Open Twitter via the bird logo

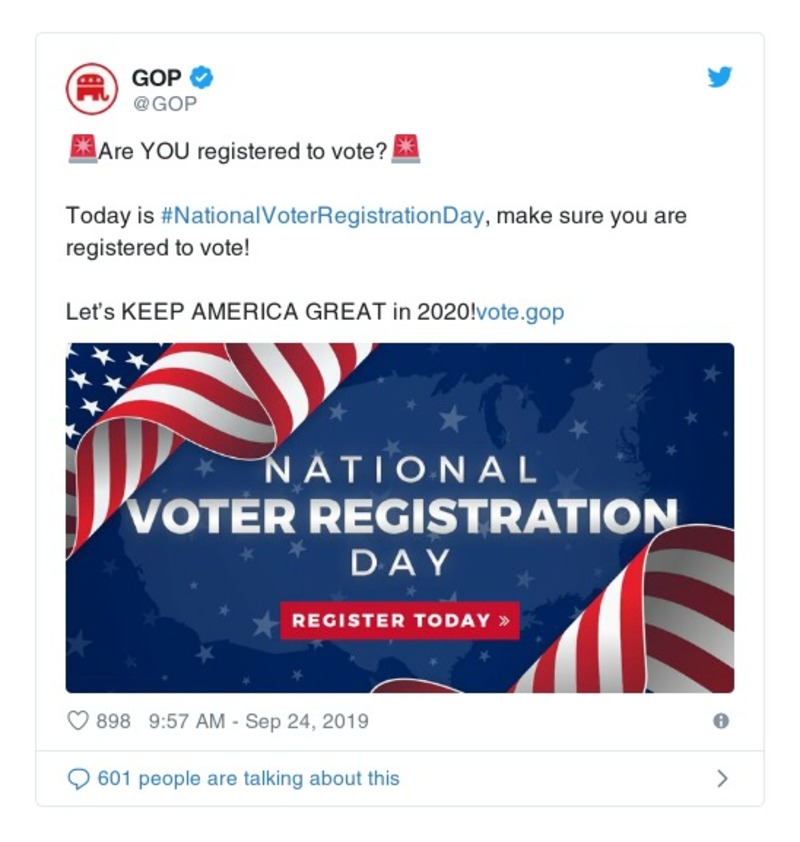point(720,78)
